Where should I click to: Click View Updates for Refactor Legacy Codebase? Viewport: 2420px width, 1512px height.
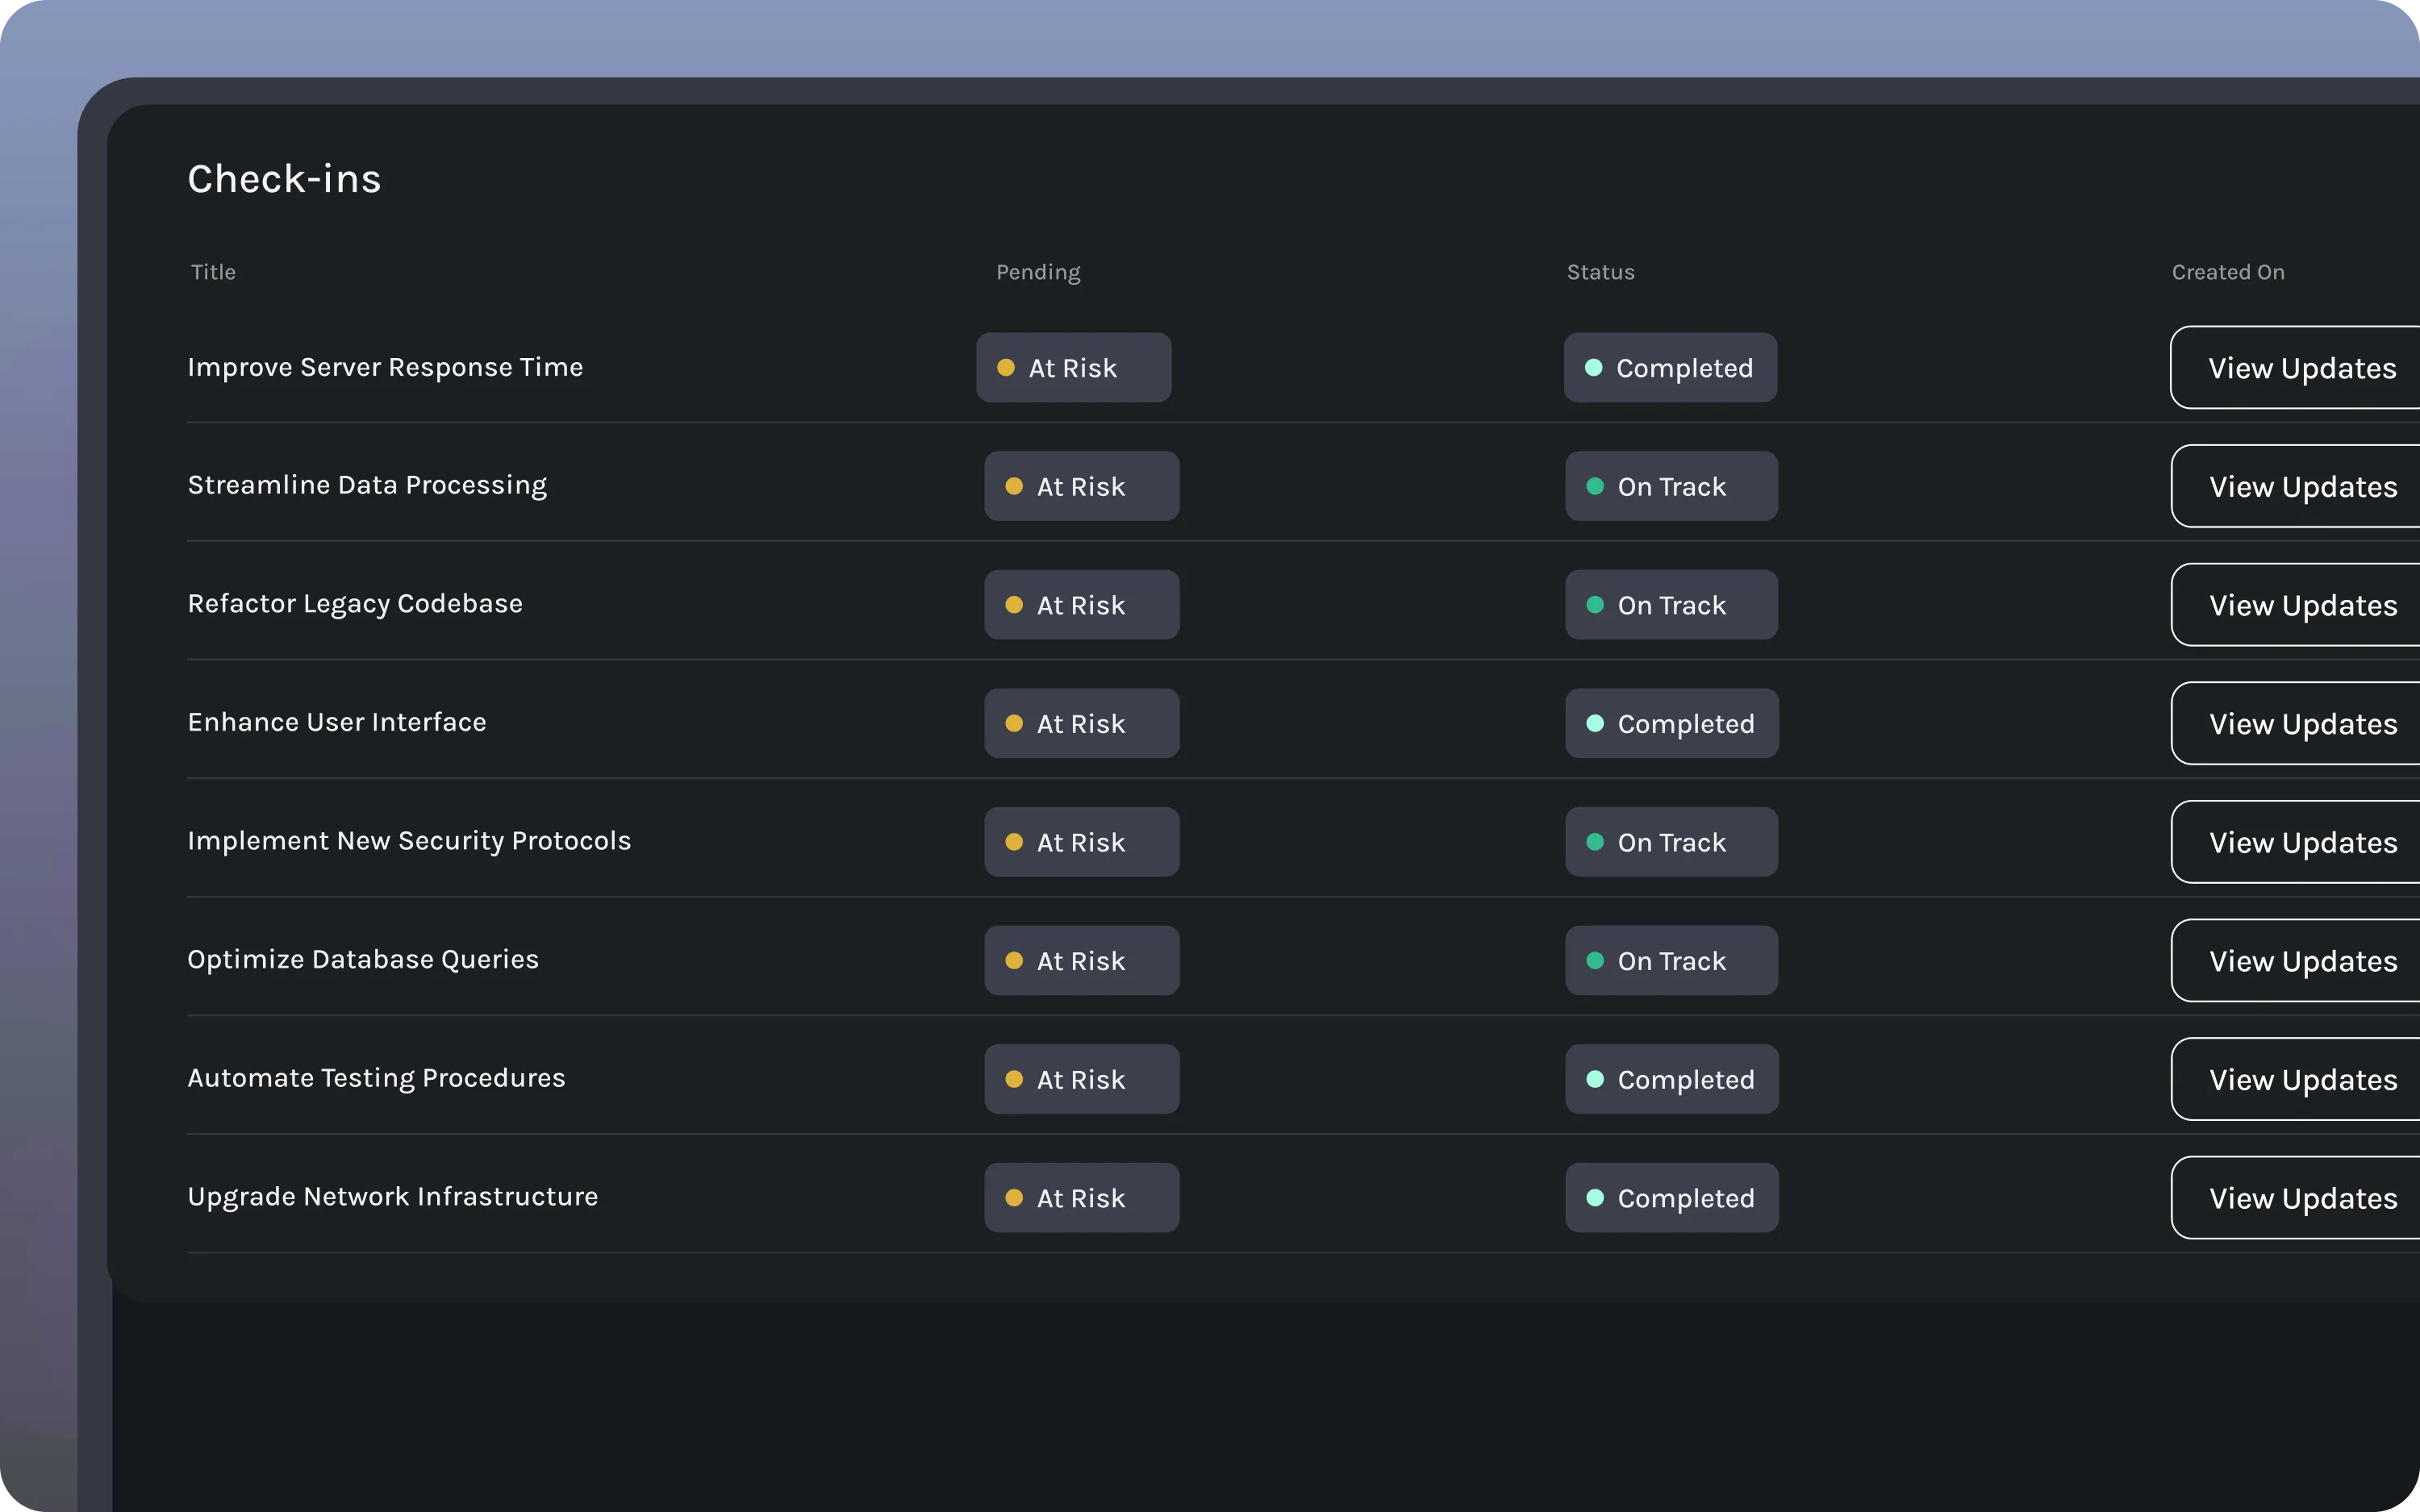[2302, 605]
